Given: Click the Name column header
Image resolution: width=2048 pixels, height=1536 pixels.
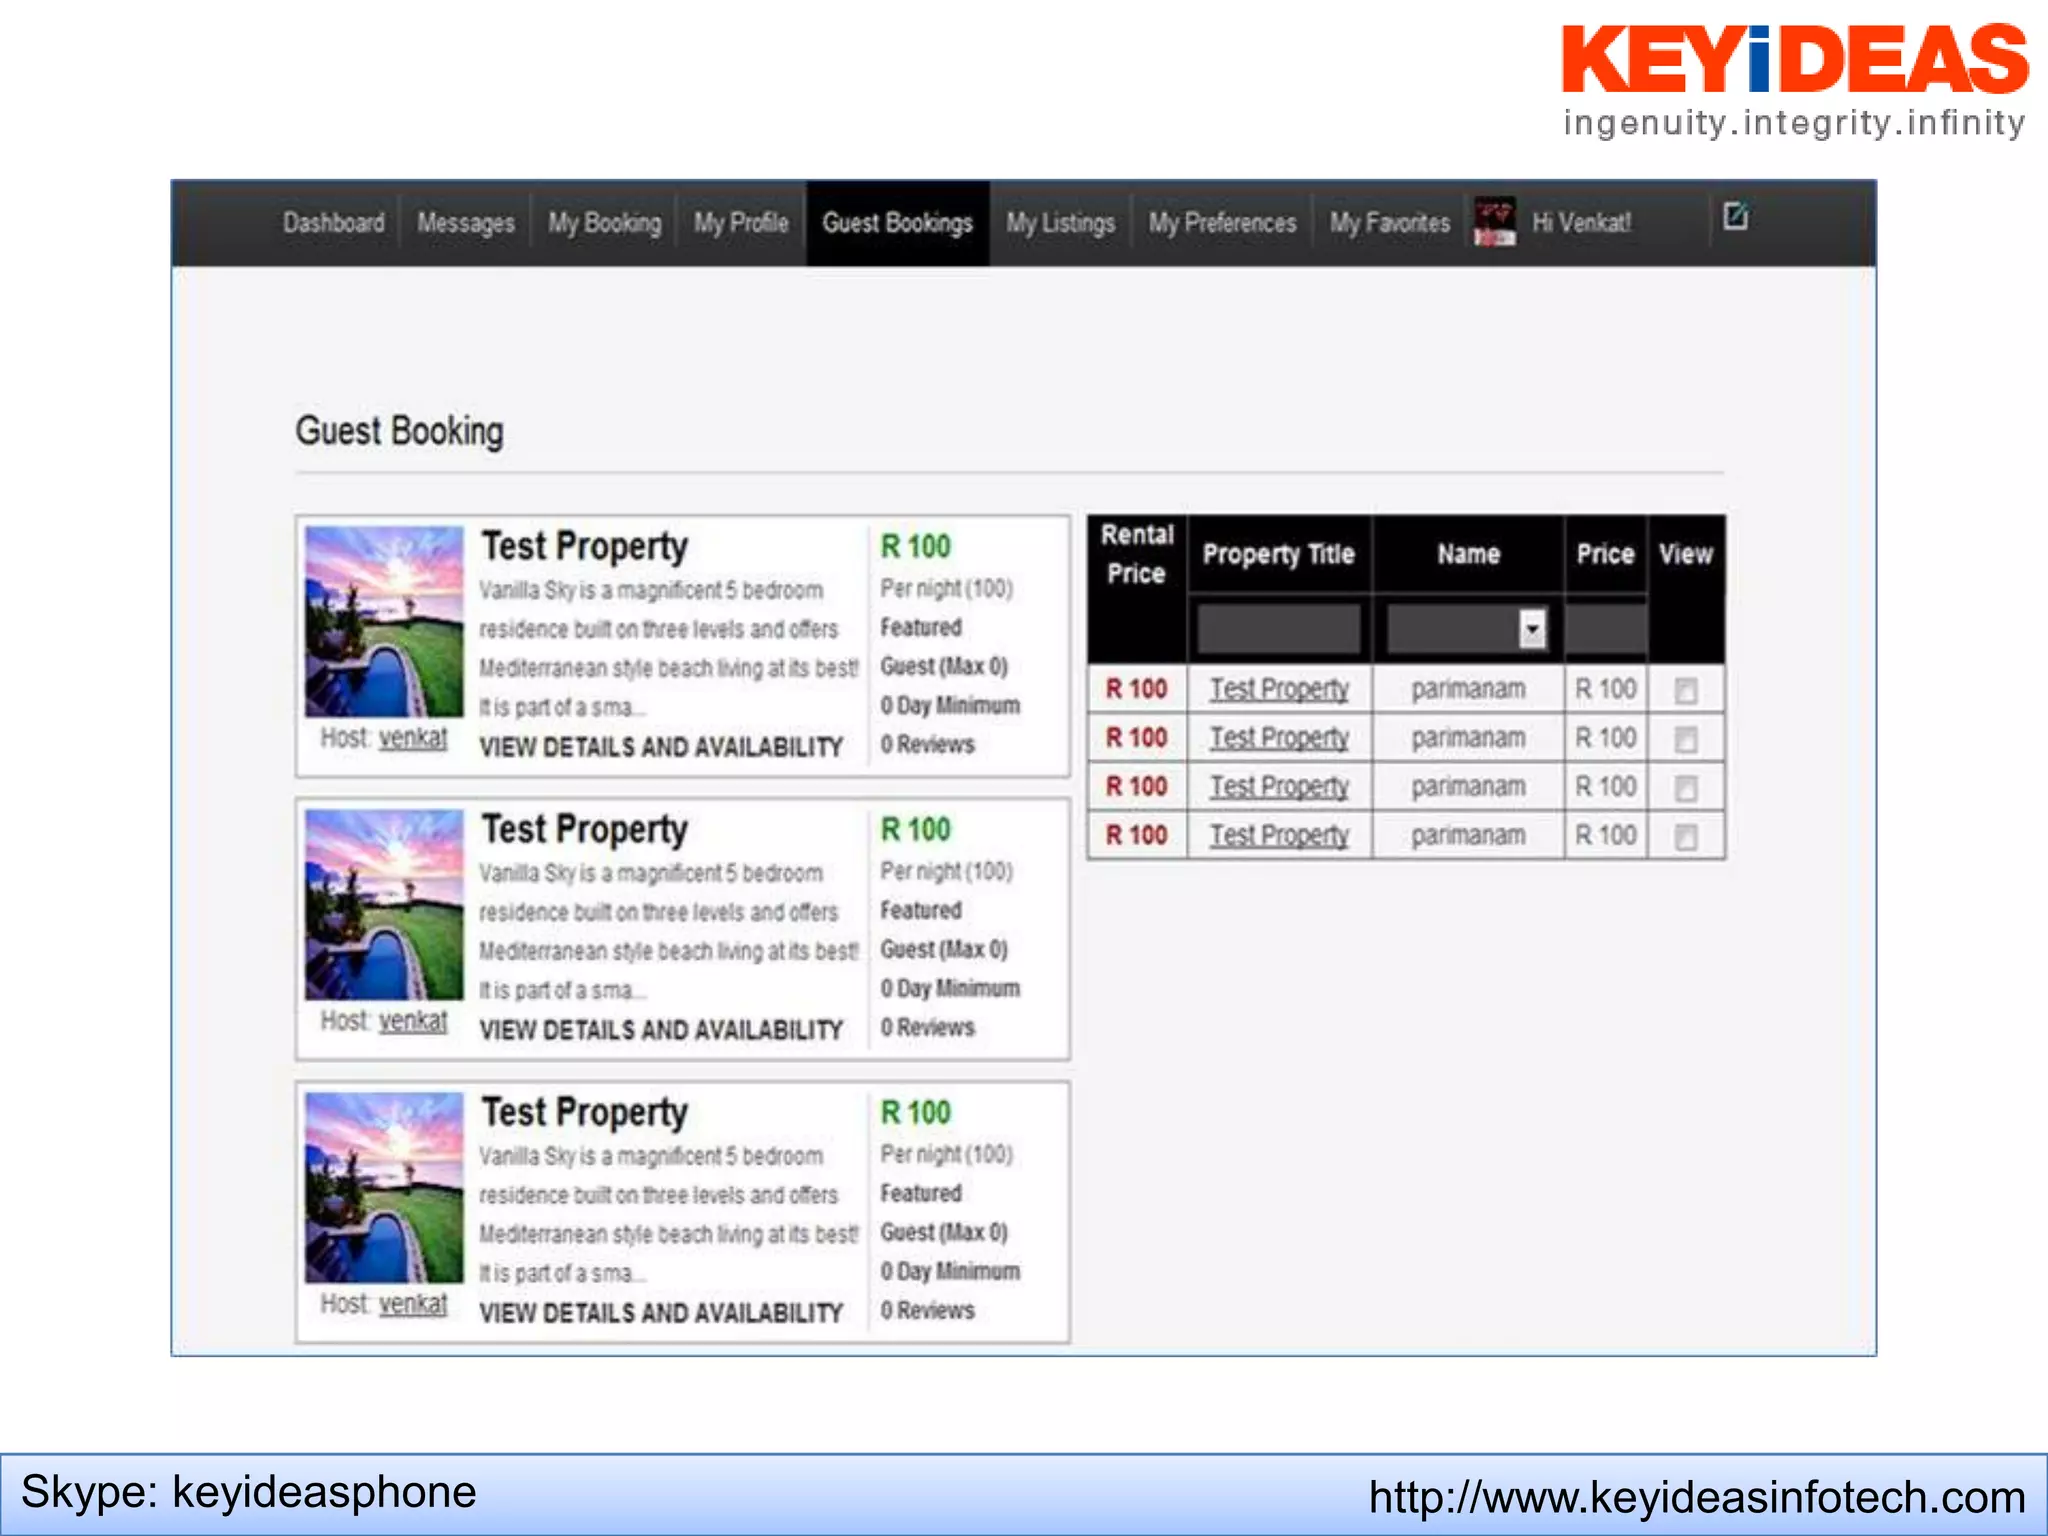Looking at the screenshot, I should click(x=1468, y=554).
